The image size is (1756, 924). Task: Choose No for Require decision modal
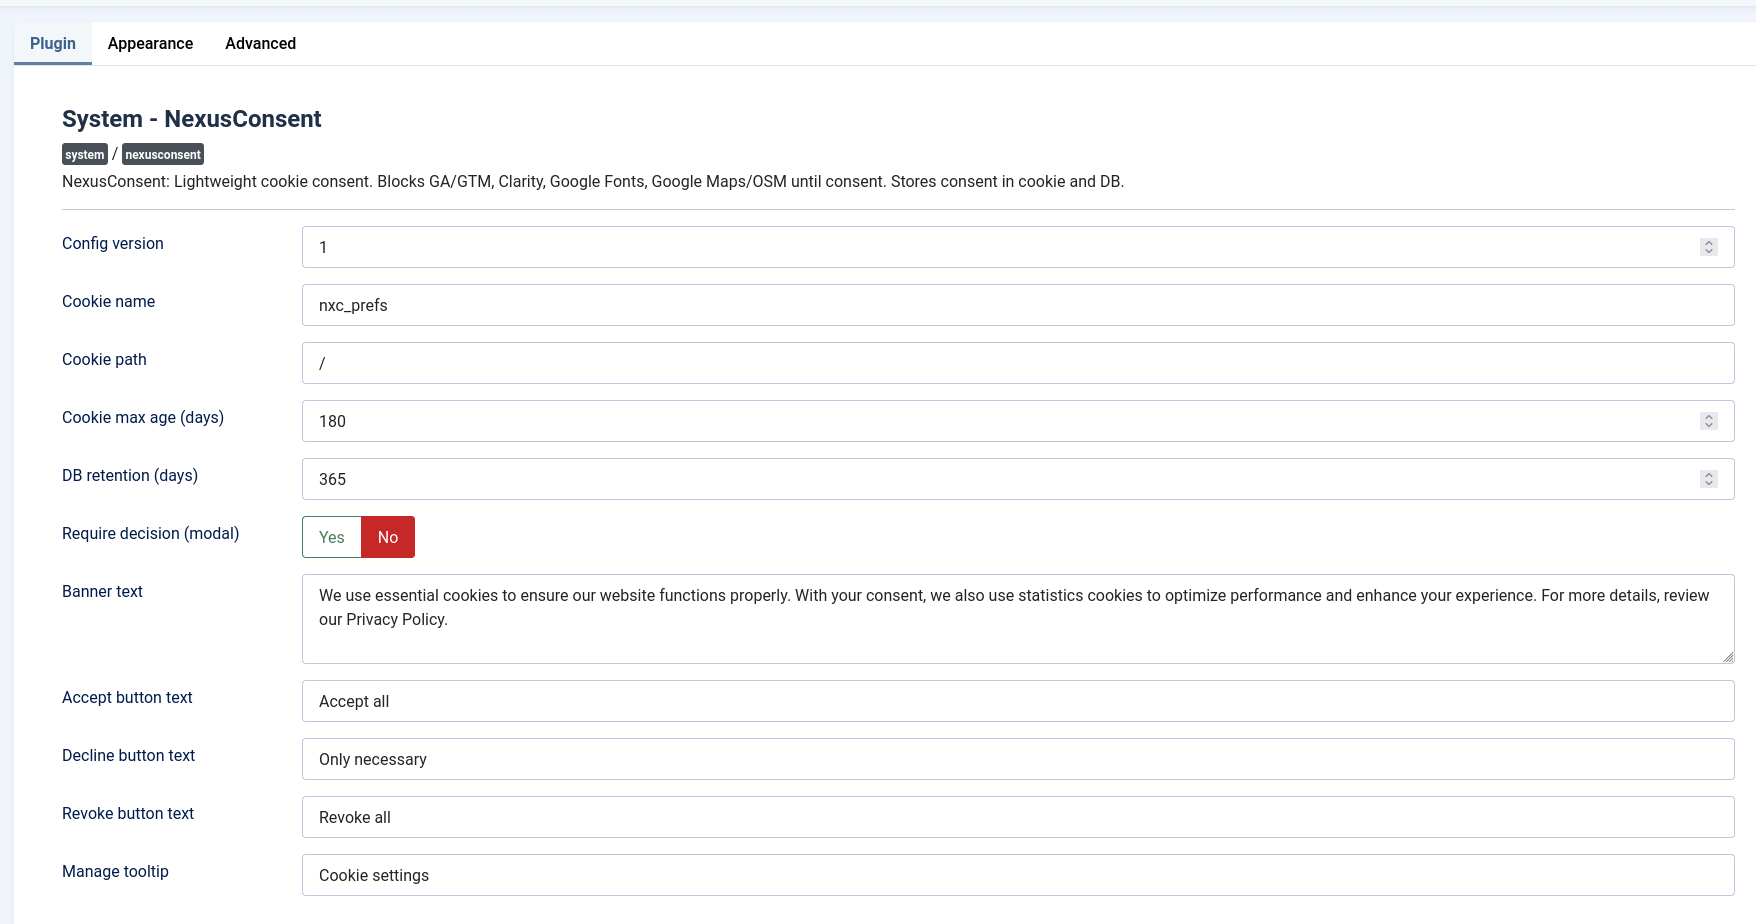[x=388, y=537]
